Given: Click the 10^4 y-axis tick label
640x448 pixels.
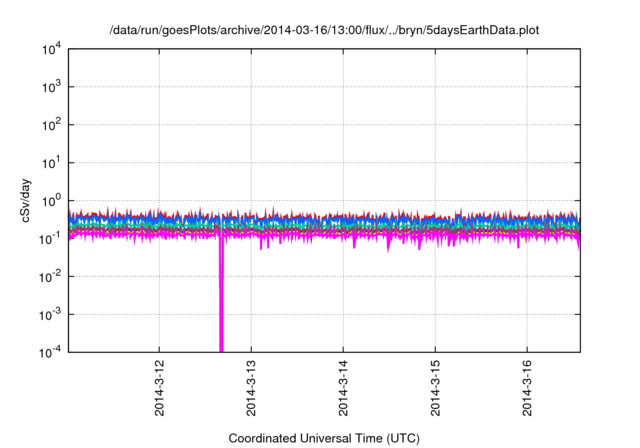Looking at the screenshot, I should pyautogui.click(x=51, y=49).
